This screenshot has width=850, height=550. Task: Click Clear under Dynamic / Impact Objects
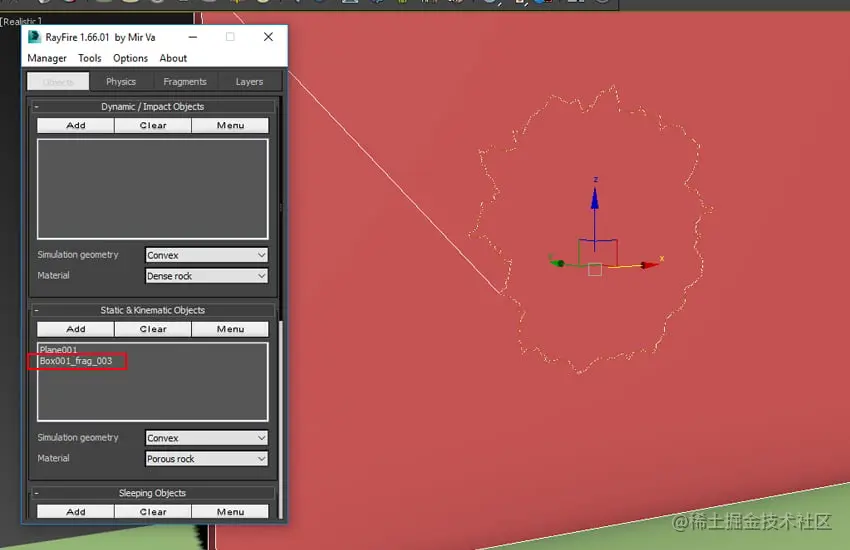(153, 125)
